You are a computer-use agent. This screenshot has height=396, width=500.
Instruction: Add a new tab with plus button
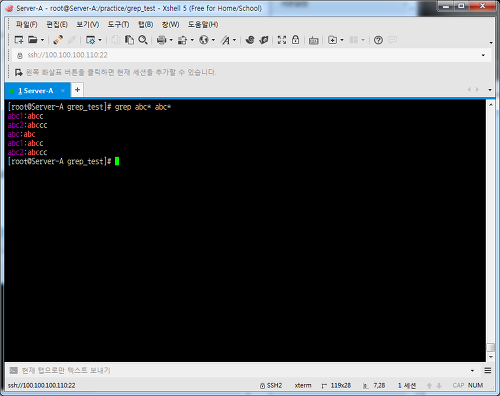[77, 90]
